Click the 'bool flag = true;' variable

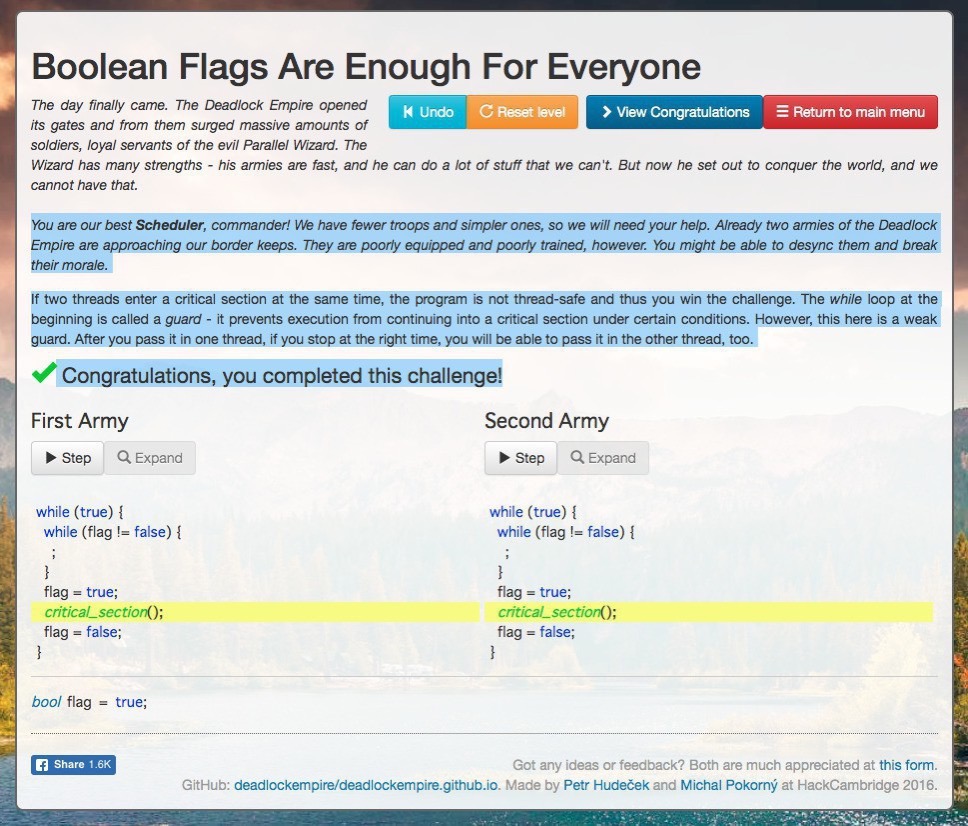(x=90, y=702)
